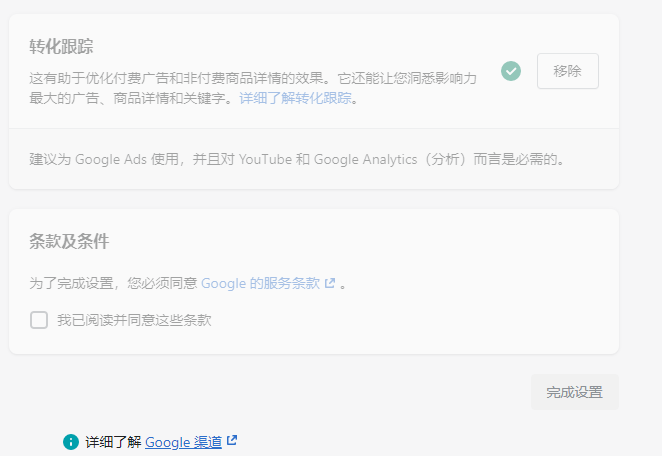662x456 pixels.
Task: Click external link icon after Google 渠道
Action: pos(232,440)
